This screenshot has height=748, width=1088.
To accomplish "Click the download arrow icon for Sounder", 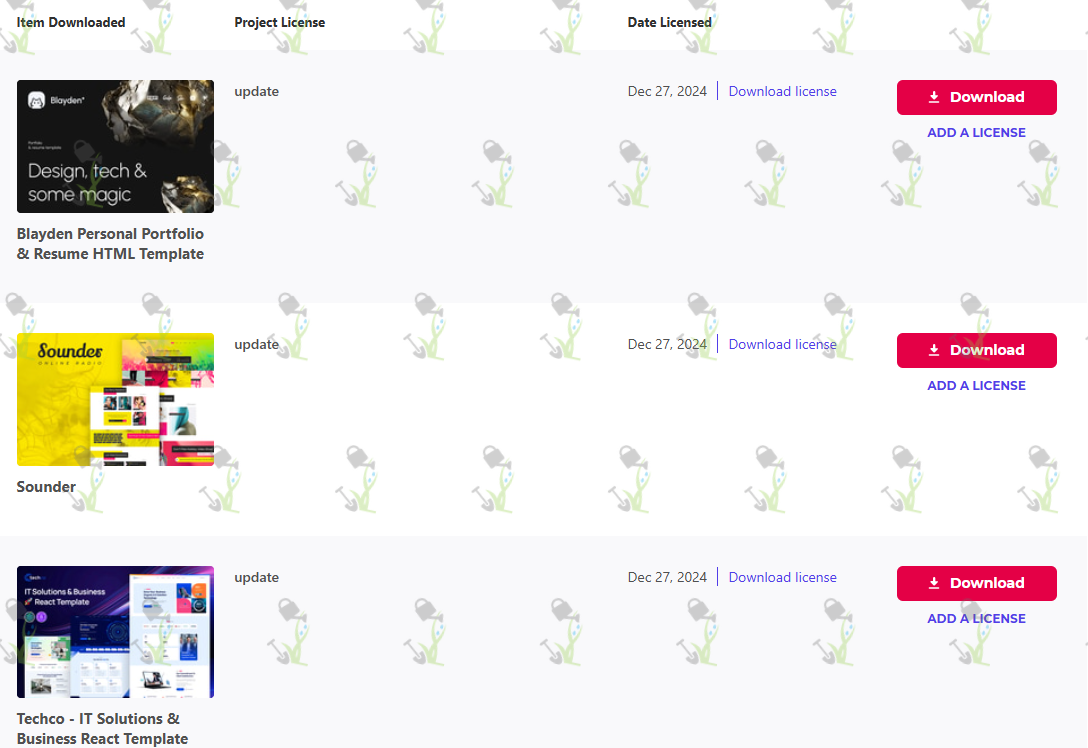I will [x=934, y=350].
